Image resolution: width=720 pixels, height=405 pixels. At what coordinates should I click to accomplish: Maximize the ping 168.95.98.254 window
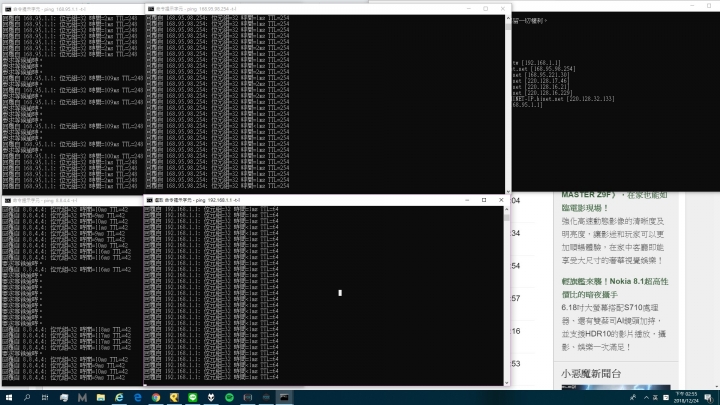click(x=485, y=9)
